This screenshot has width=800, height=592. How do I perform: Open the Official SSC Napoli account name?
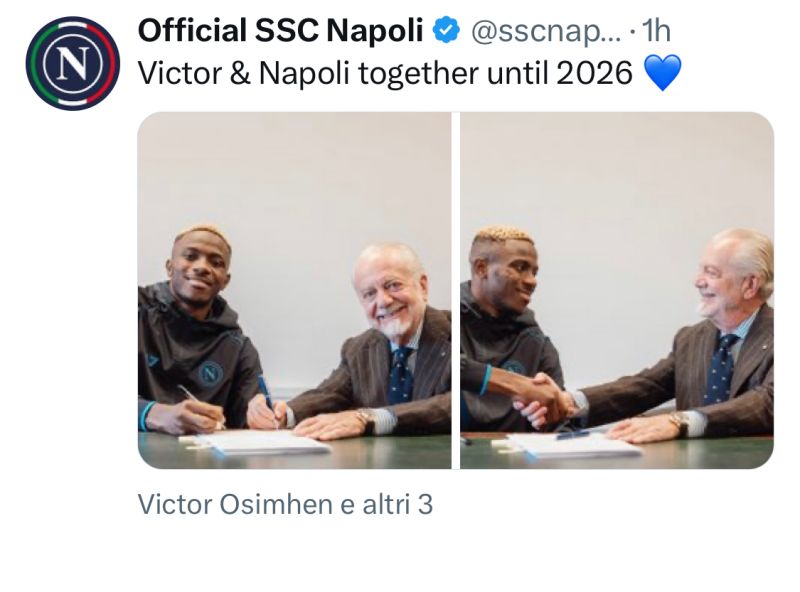(280, 30)
